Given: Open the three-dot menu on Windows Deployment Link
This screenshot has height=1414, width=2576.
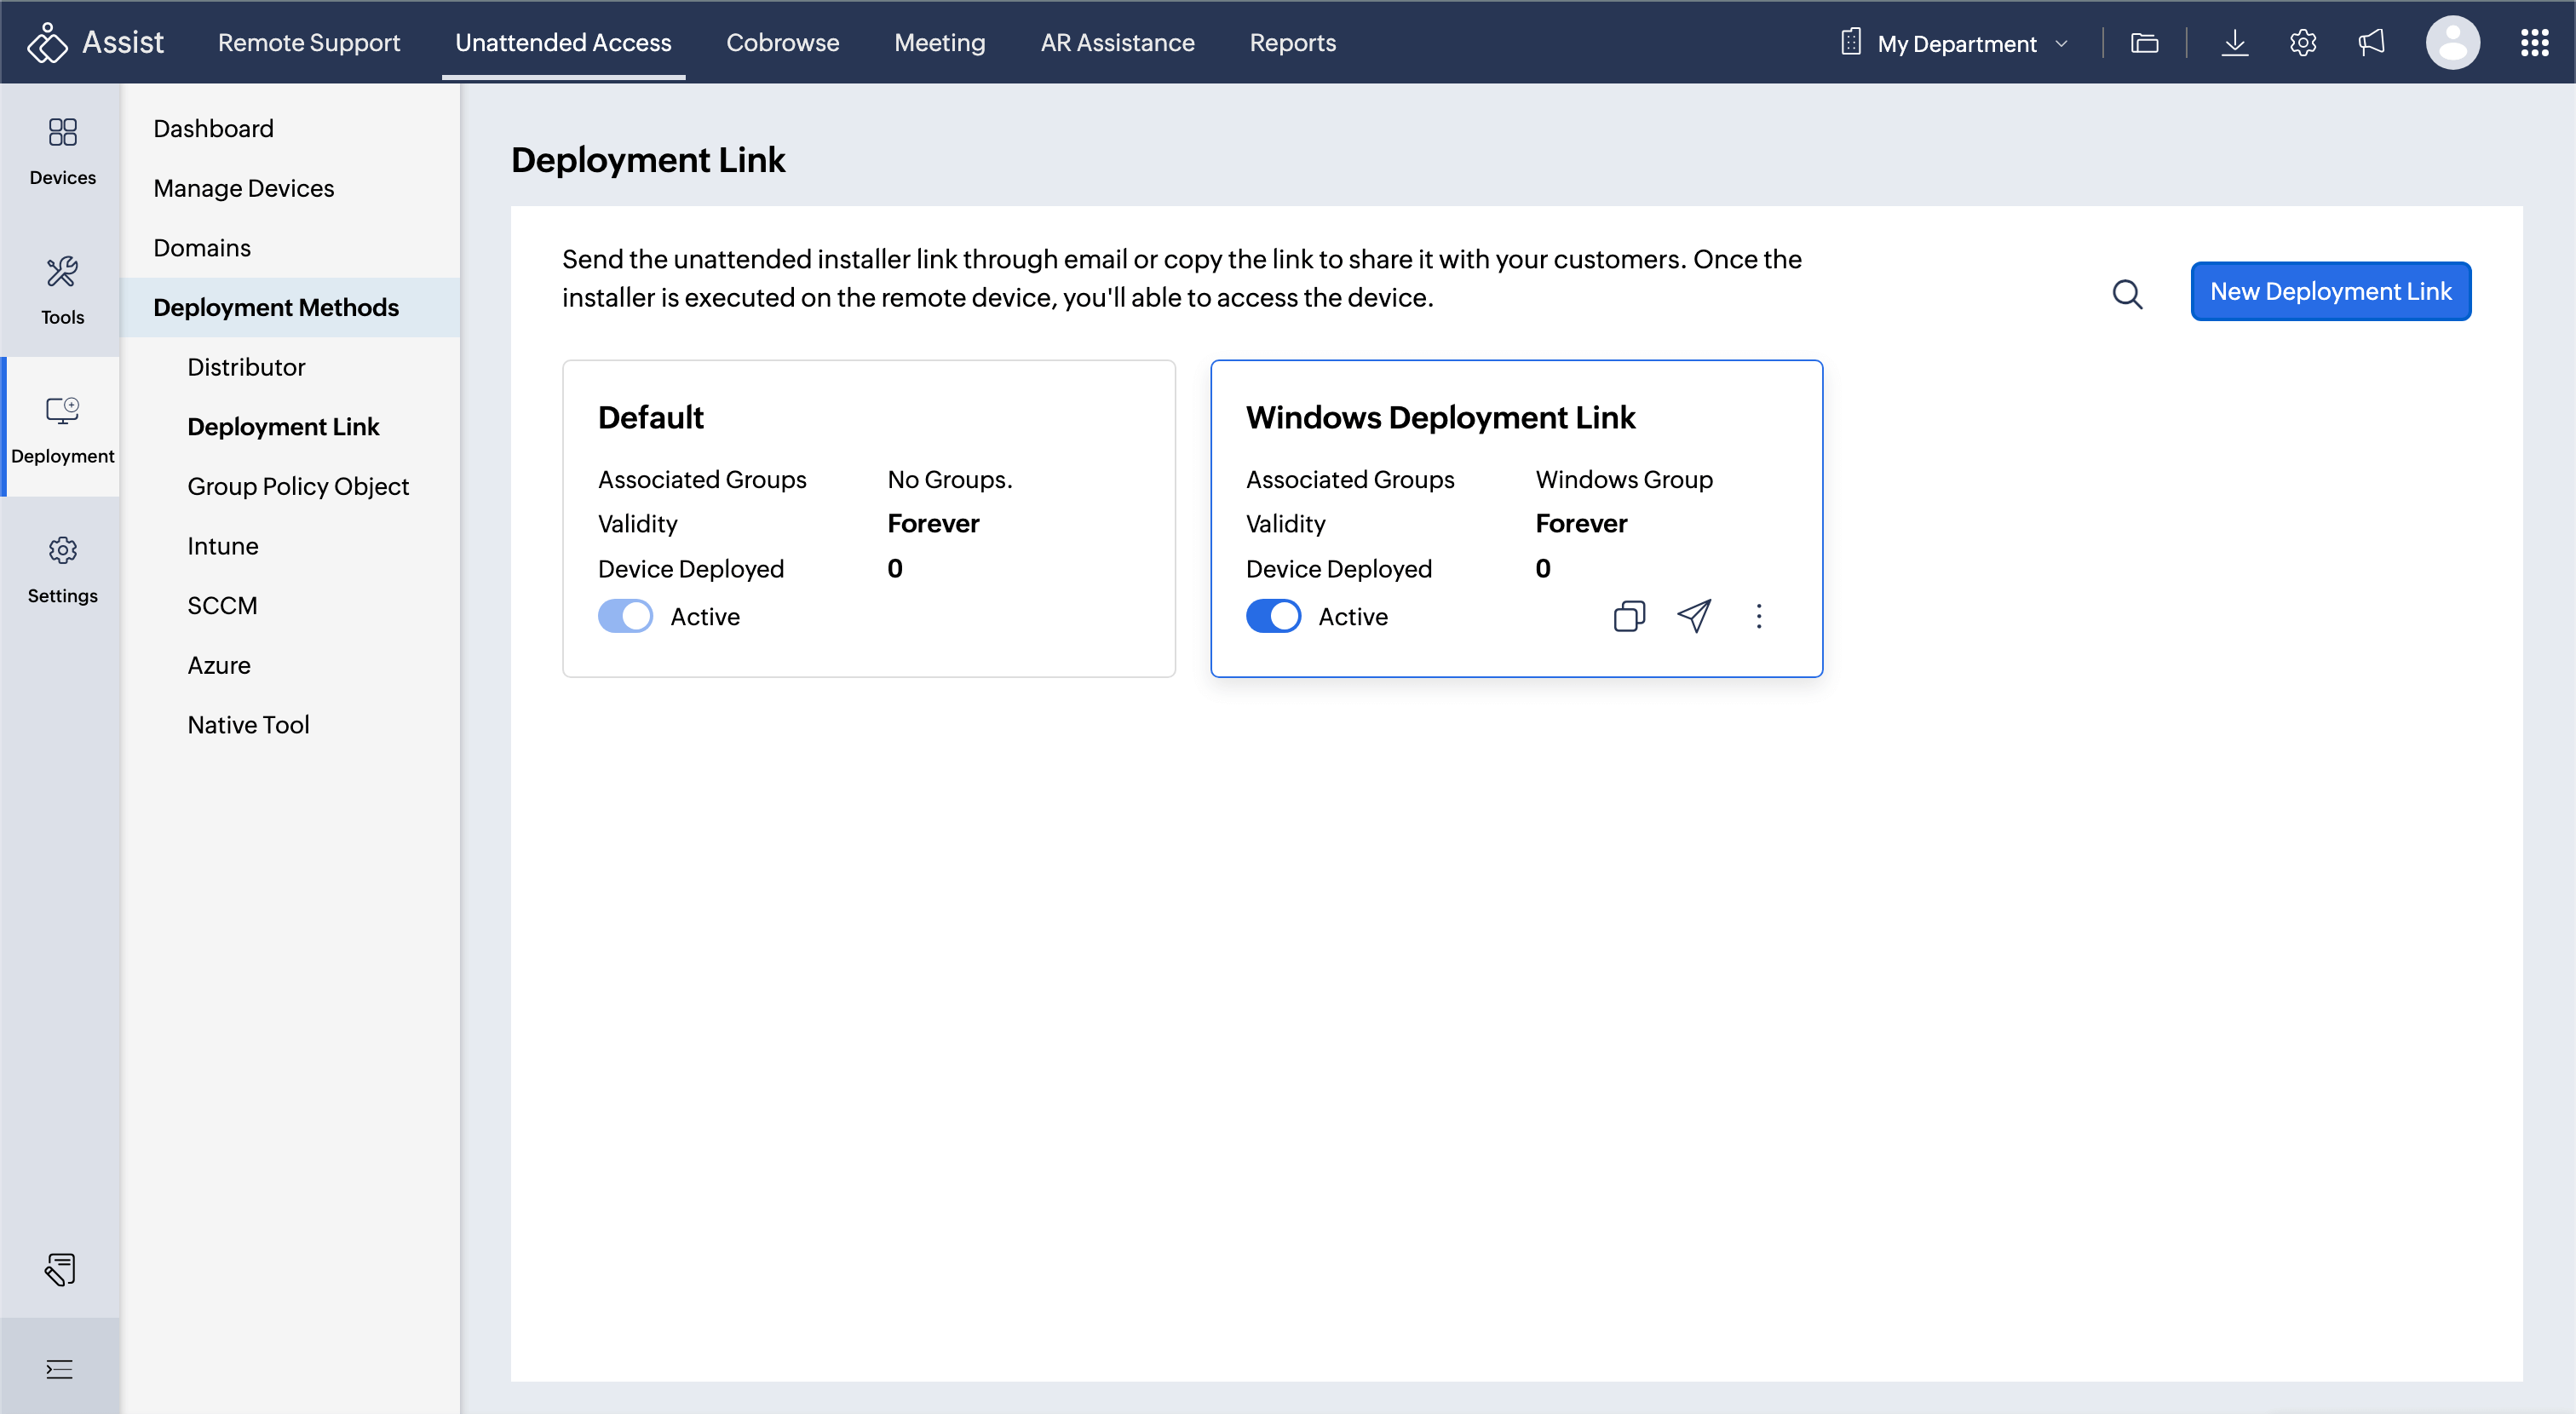Looking at the screenshot, I should click(1759, 616).
